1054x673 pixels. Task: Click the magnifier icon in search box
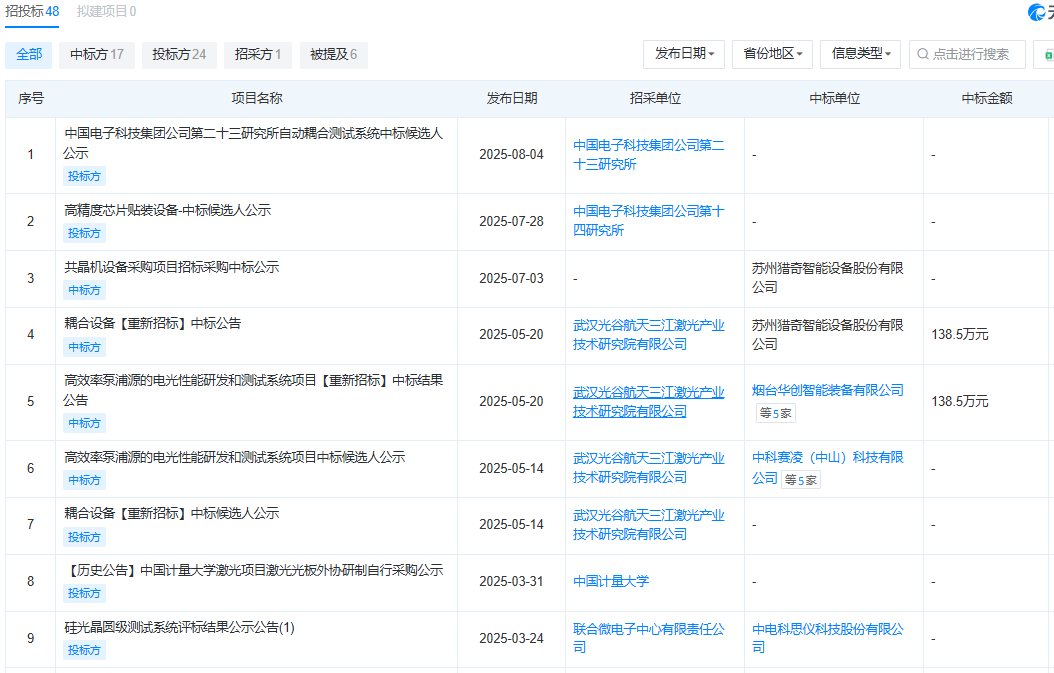pos(922,54)
